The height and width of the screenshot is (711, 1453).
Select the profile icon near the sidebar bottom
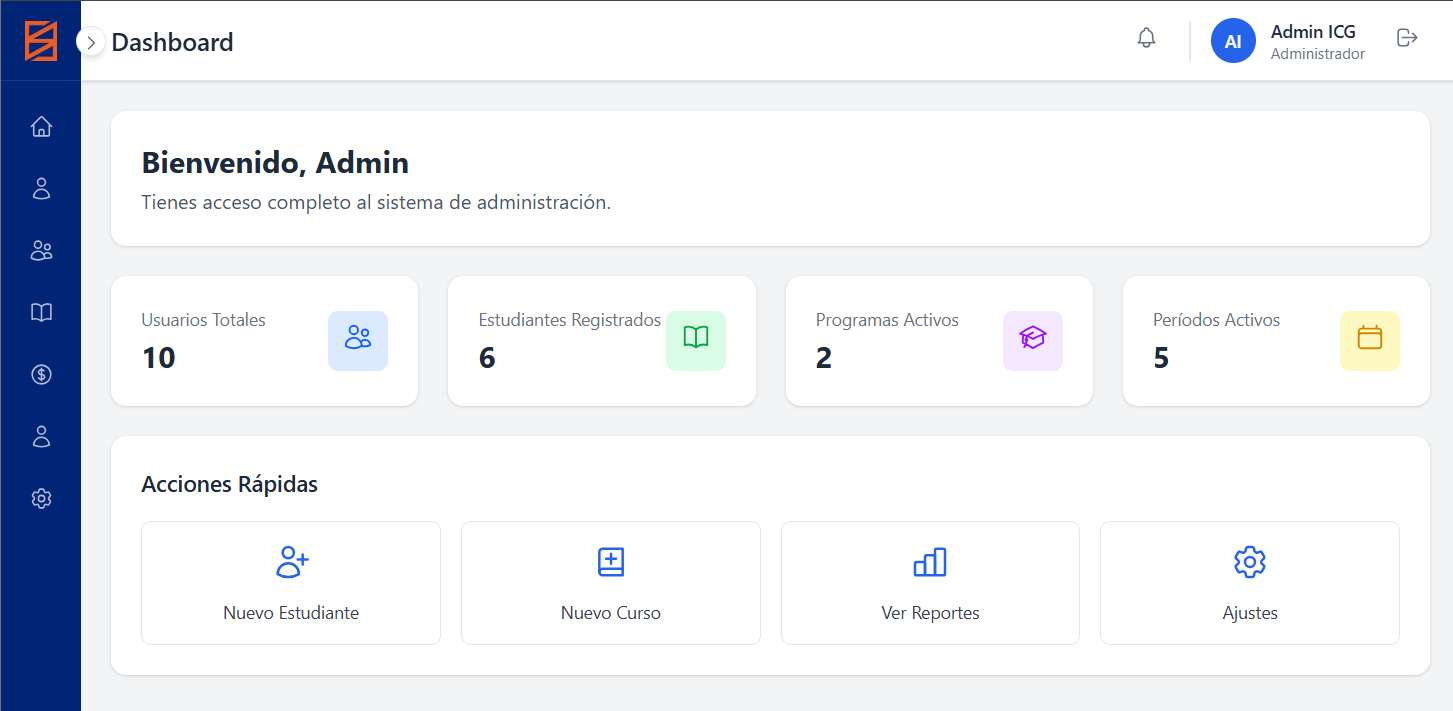coord(41,436)
